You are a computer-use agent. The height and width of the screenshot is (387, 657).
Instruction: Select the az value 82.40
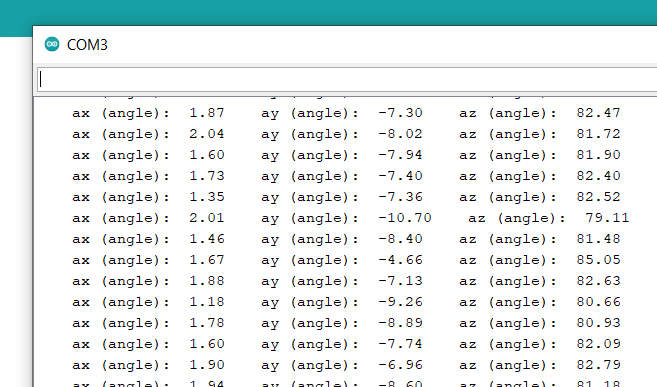pos(598,176)
